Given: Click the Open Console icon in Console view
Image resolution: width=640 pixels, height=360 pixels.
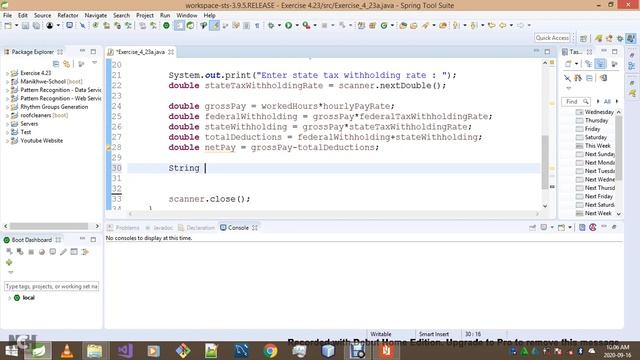Looking at the screenshot, I should point(562,228).
